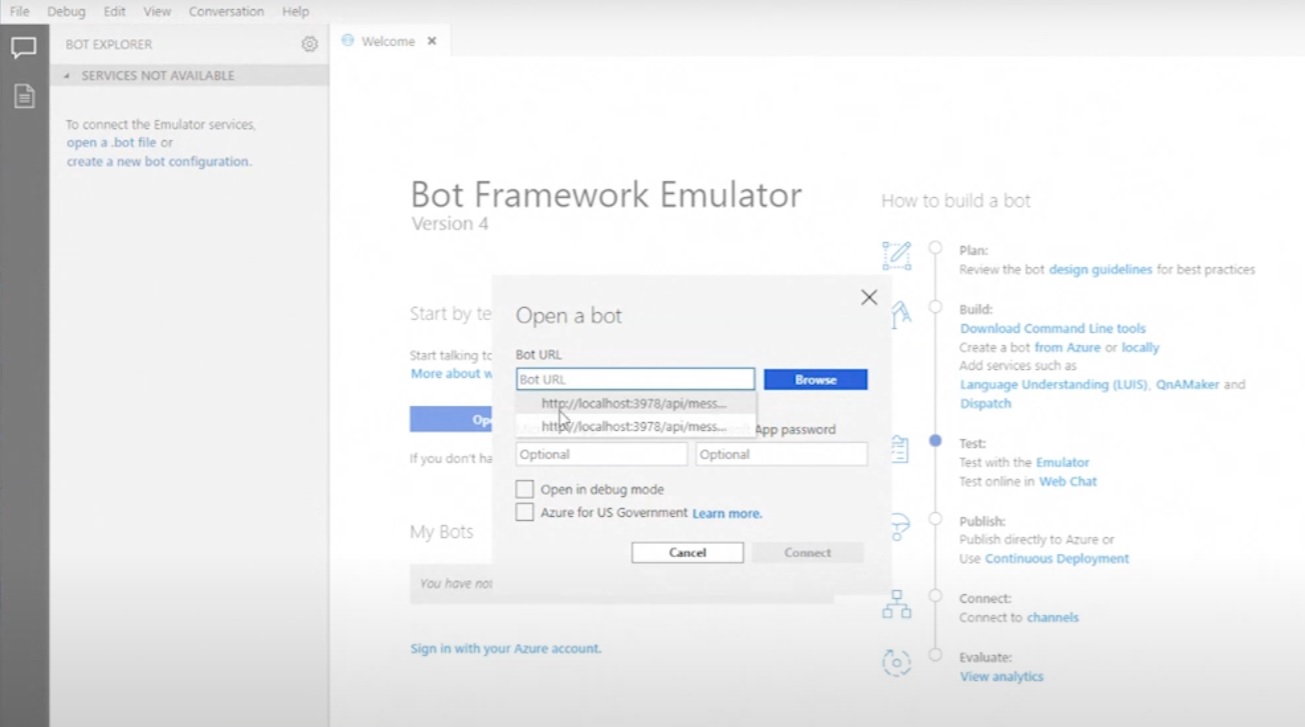Select first localhost:3978 URL suggestion
This screenshot has width=1305, height=727.
tap(636, 403)
